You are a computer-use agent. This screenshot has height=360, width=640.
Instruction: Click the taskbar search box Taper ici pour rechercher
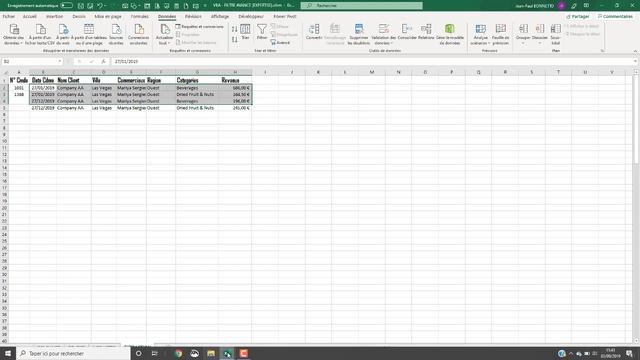(x=73, y=353)
